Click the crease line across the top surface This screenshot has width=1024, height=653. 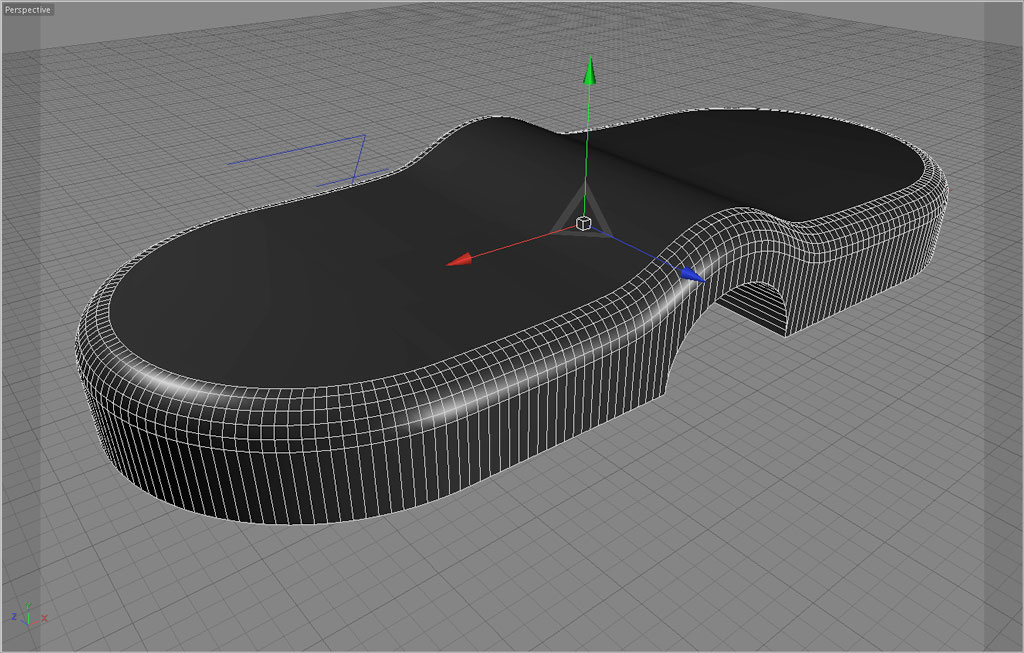click(650, 168)
